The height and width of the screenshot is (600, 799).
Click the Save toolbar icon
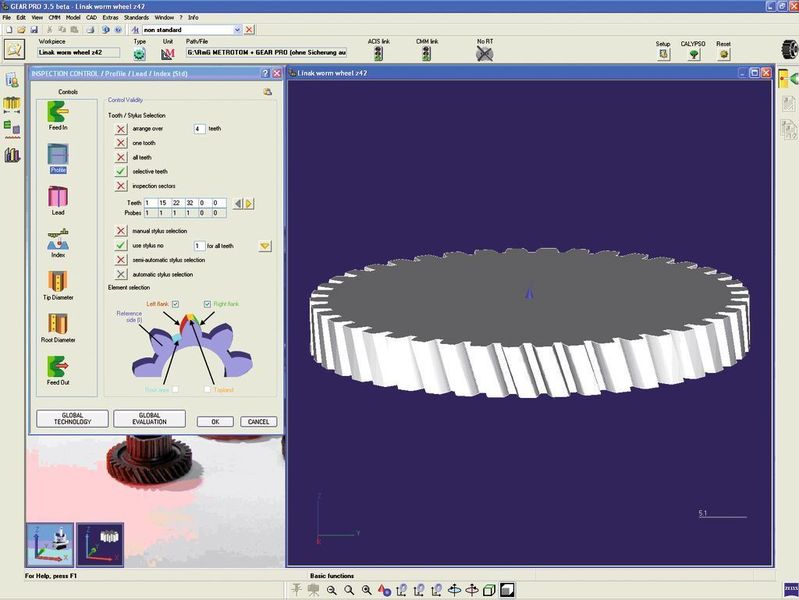point(34,30)
